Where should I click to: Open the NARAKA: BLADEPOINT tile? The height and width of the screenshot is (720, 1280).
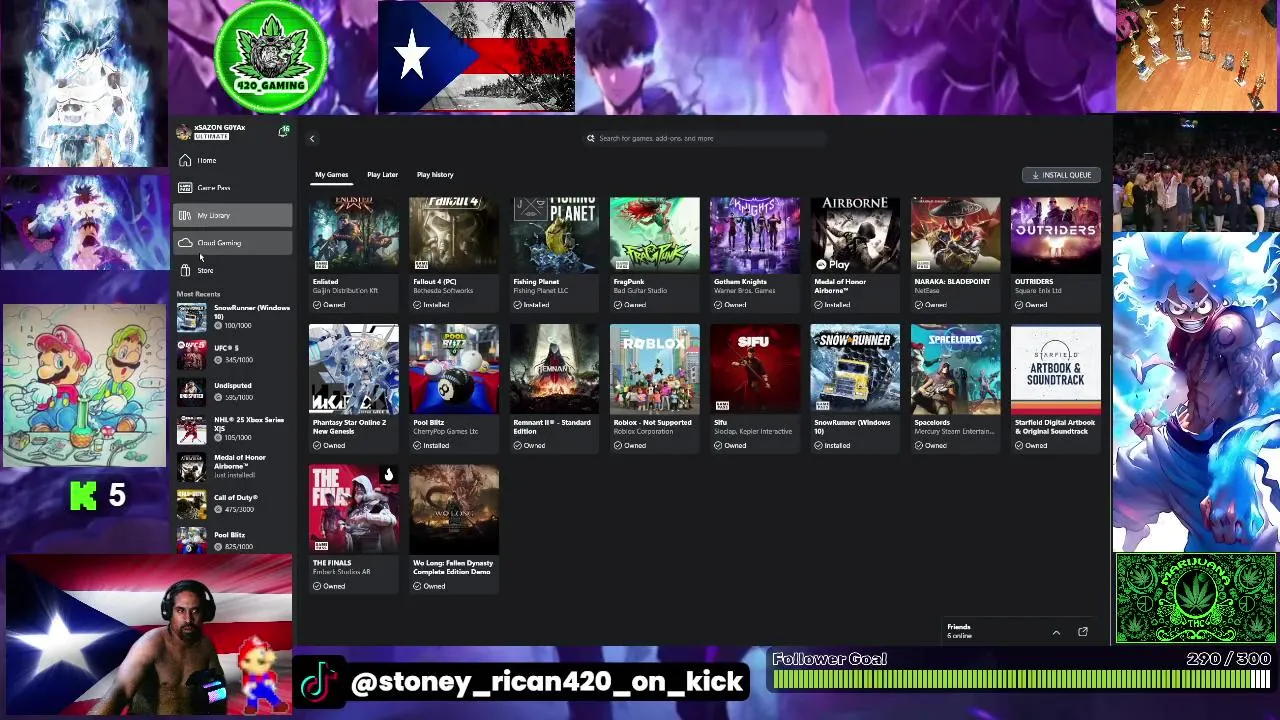tap(955, 253)
